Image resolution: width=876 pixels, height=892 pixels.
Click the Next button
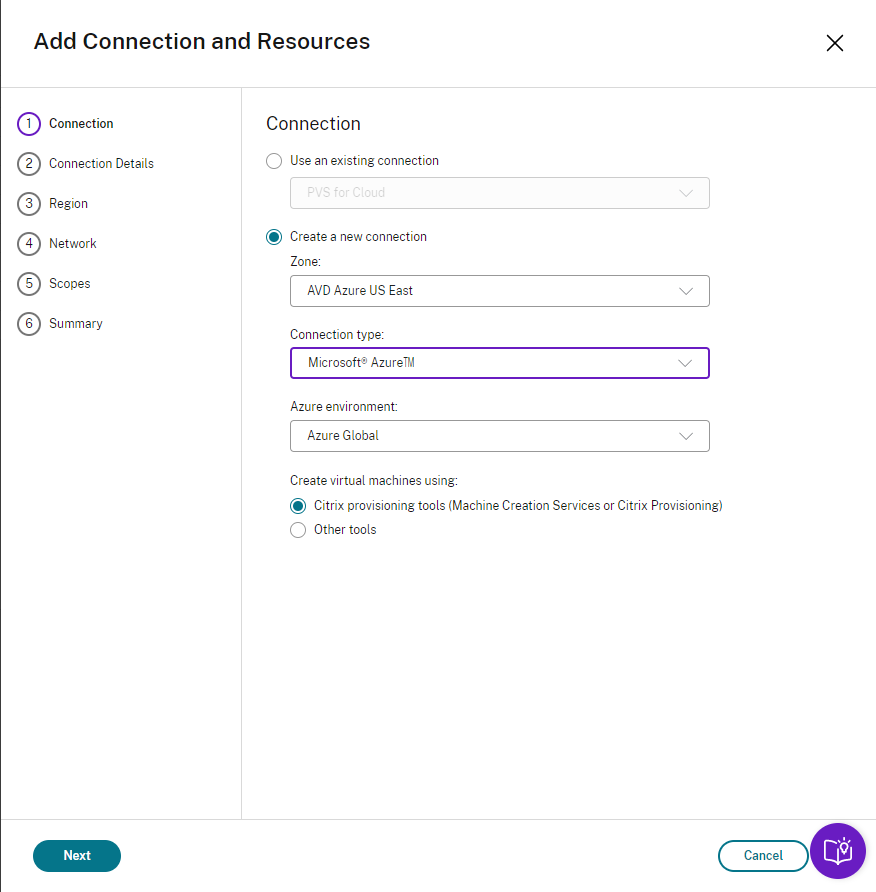(77, 856)
